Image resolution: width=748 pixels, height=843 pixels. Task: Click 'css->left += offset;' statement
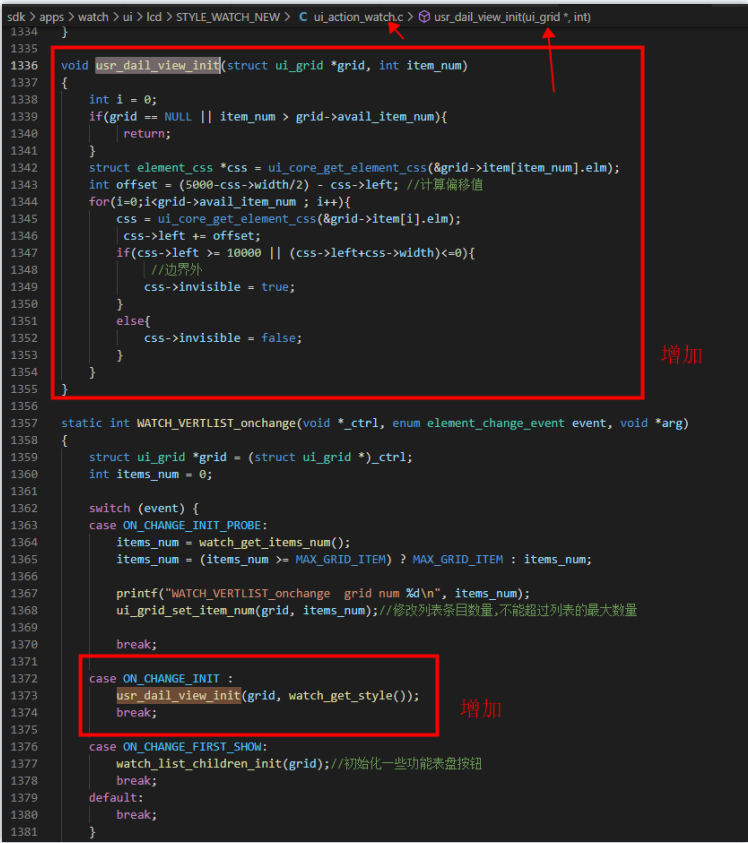point(191,236)
